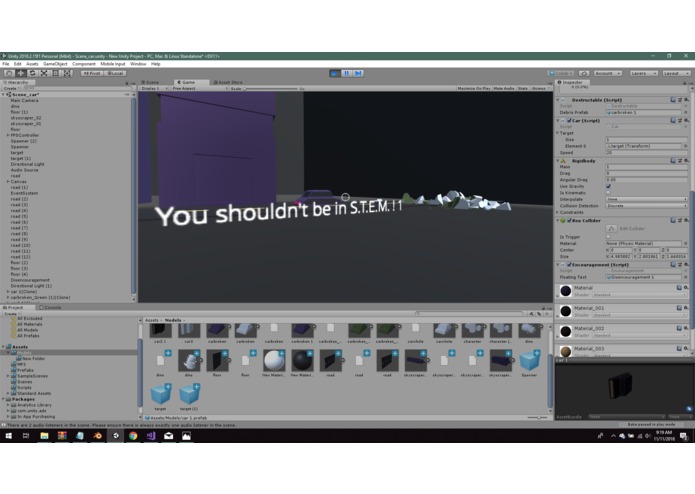Select the Rect transform tool
The image size is (695, 494).
(55, 73)
